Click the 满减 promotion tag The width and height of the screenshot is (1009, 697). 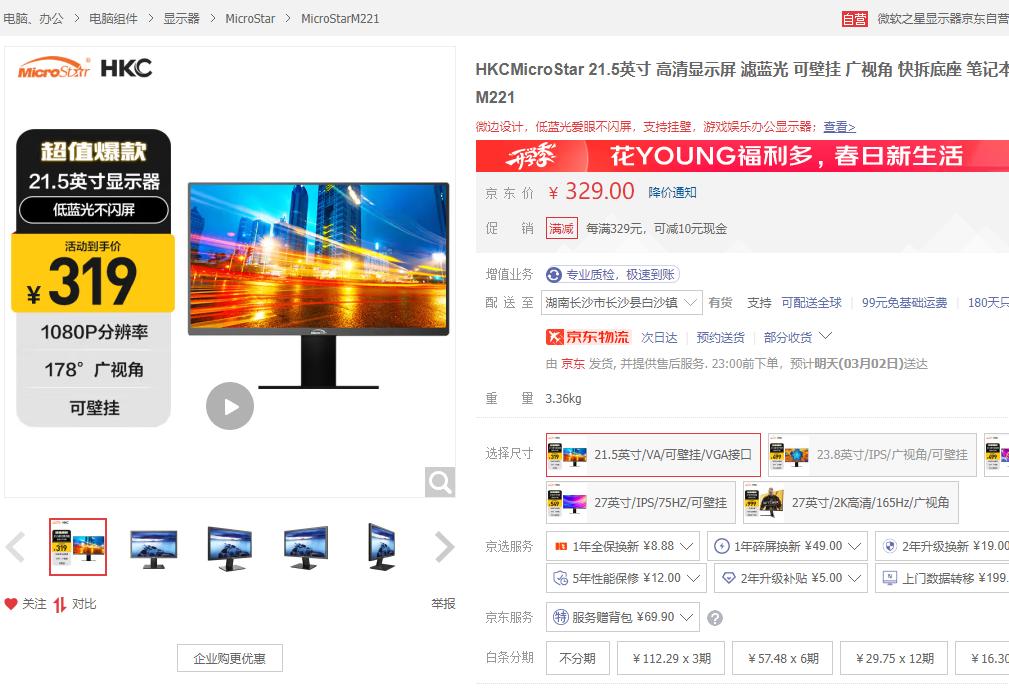[x=561, y=228]
